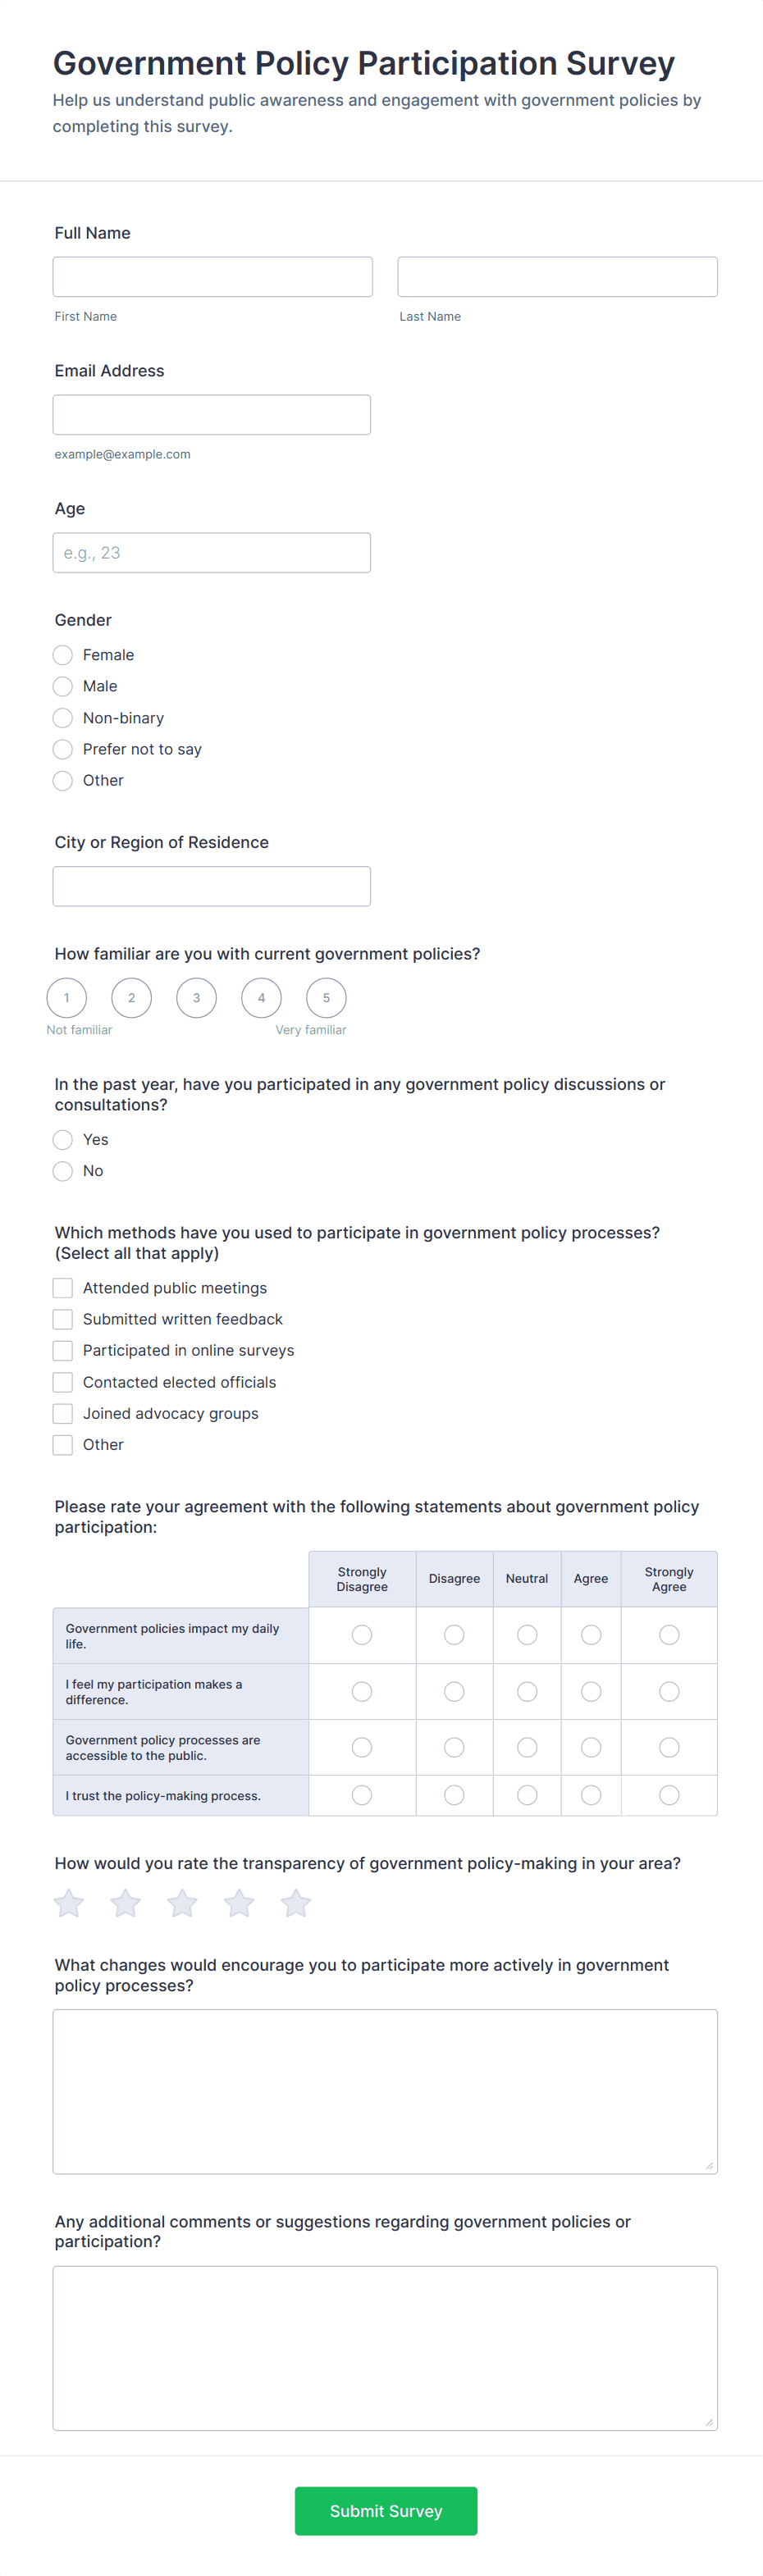Select familiarity rating 1 circle
The width and height of the screenshot is (763, 2576).
[67, 998]
